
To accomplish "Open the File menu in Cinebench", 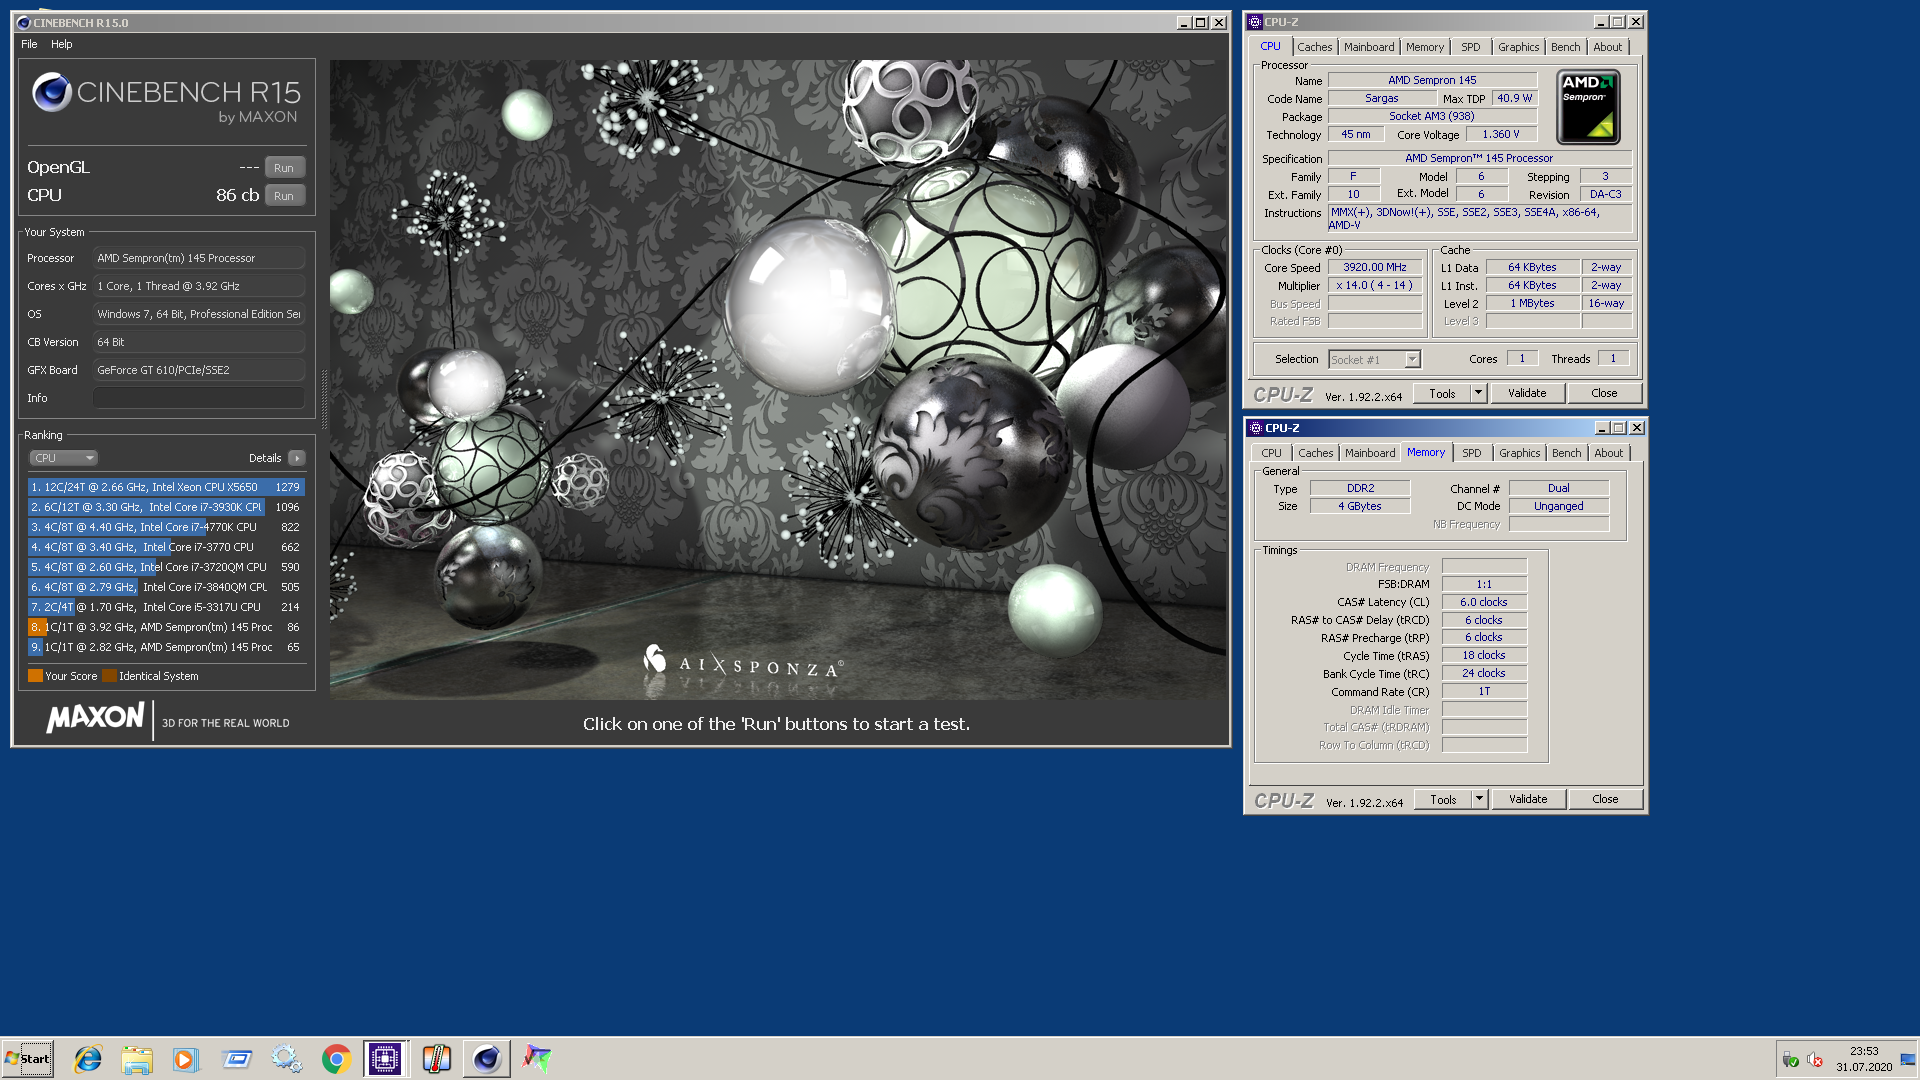I will point(29,44).
